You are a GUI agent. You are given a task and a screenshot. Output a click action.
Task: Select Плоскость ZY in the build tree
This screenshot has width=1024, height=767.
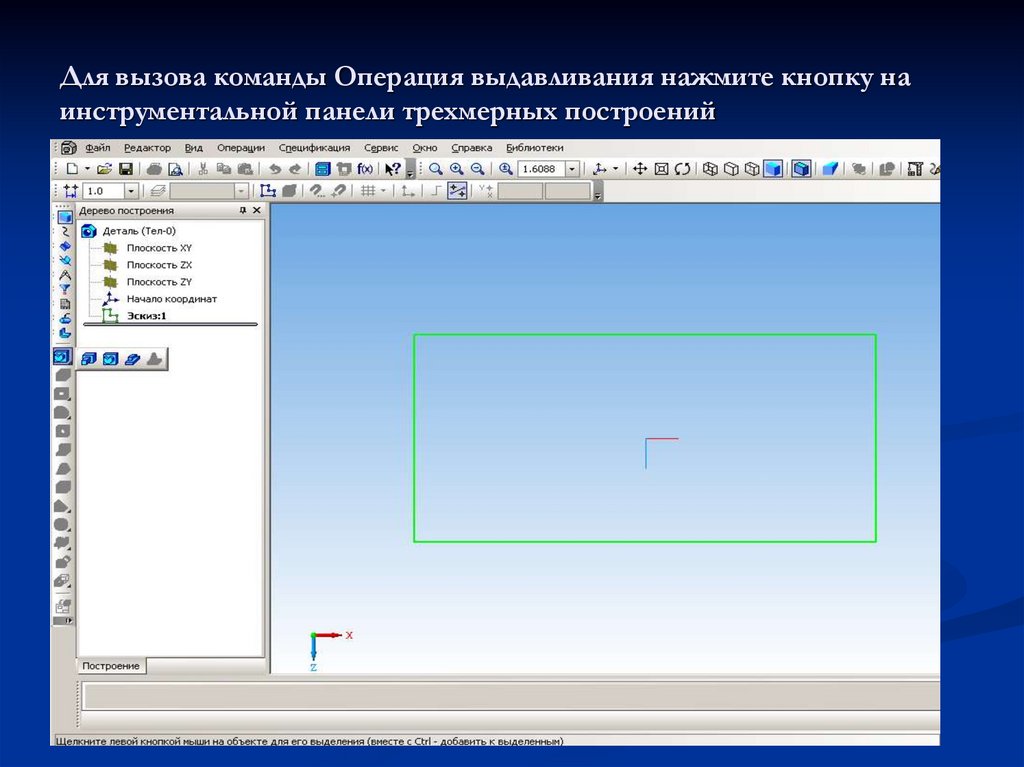coord(159,282)
